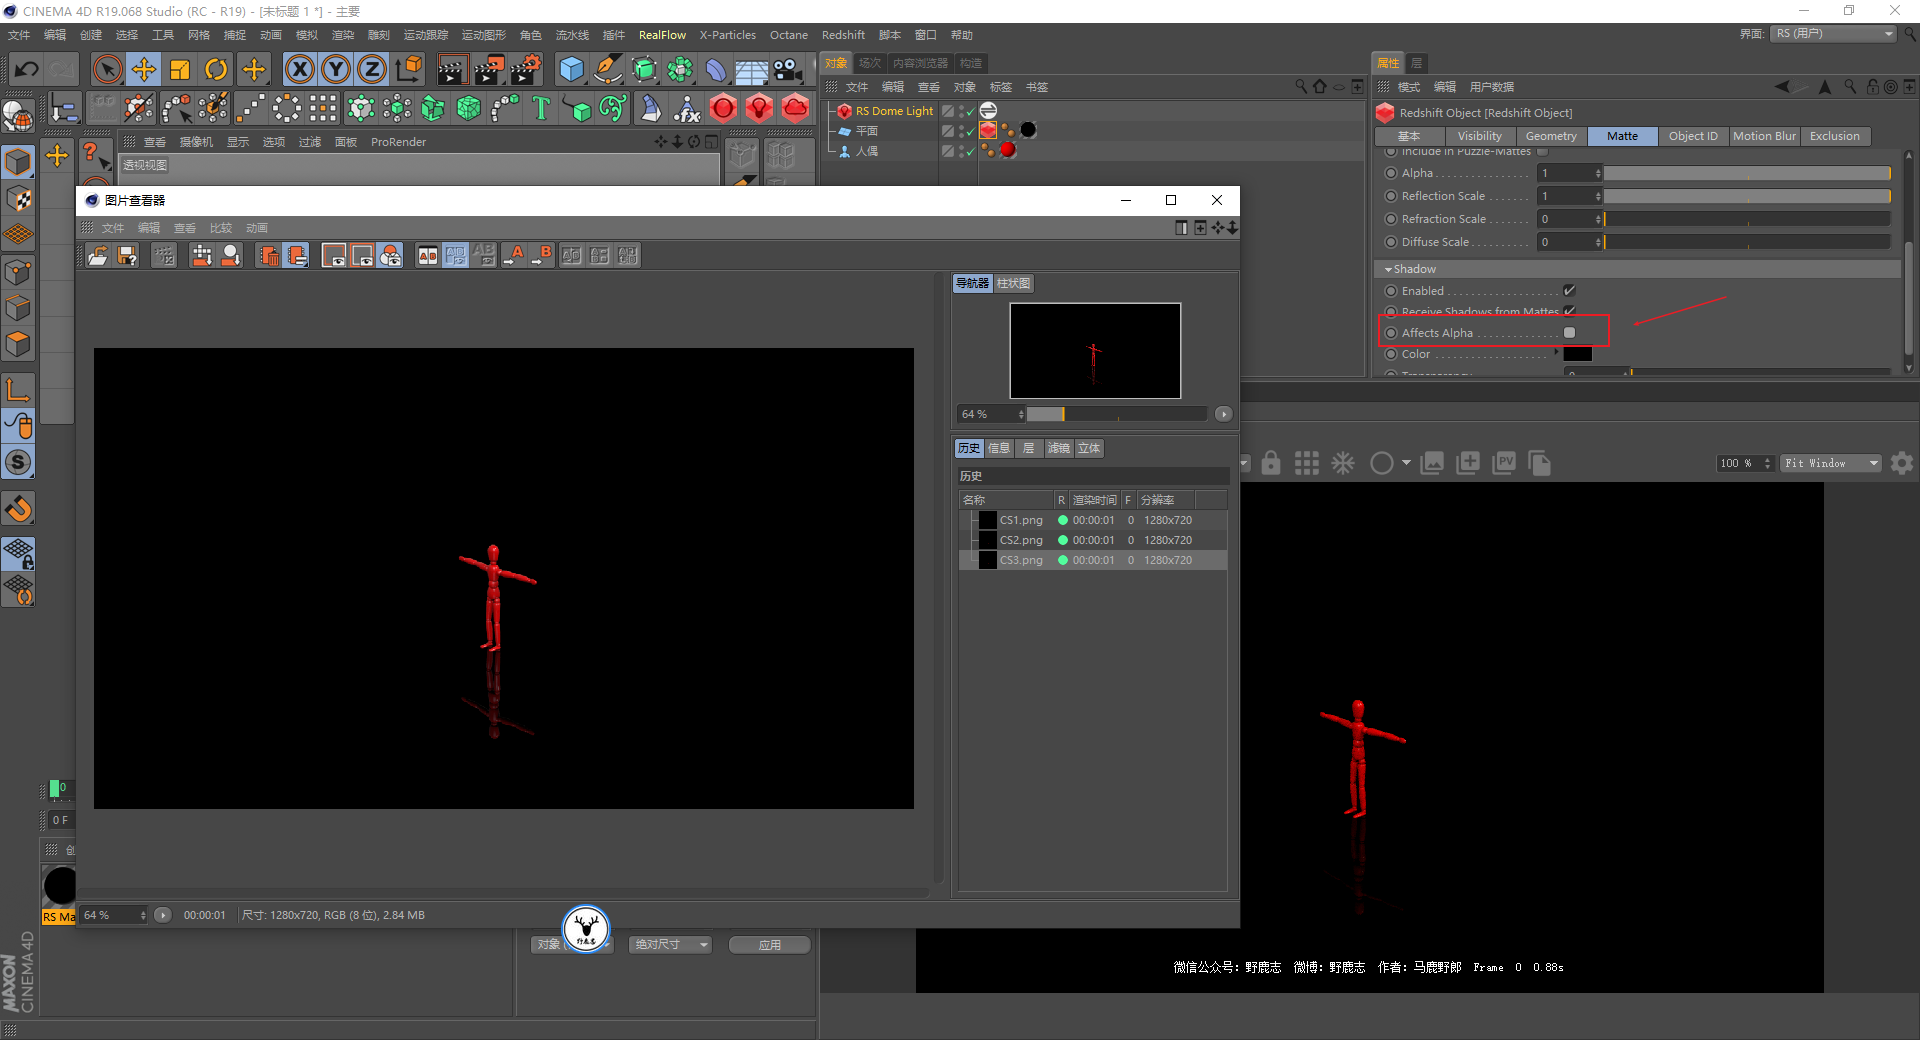Enable the Affects Alpha checkbox

pyautogui.click(x=1569, y=333)
